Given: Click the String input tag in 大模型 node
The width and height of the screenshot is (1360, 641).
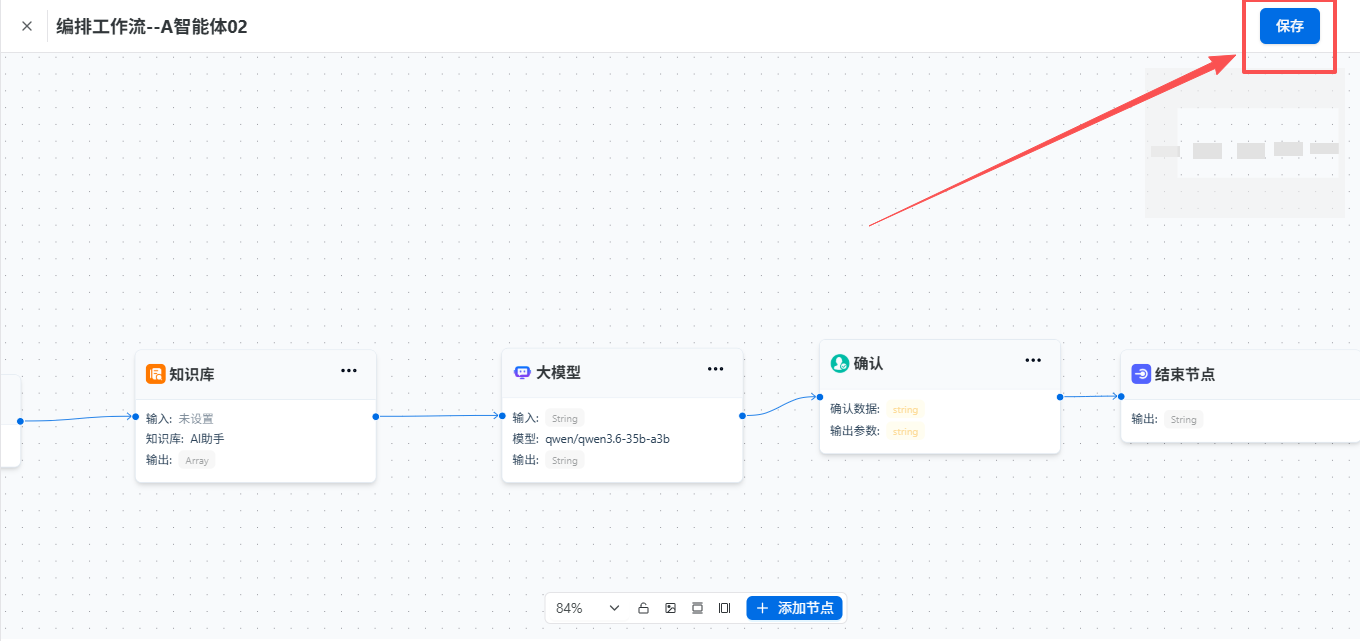Looking at the screenshot, I should click(x=565, y=418).
